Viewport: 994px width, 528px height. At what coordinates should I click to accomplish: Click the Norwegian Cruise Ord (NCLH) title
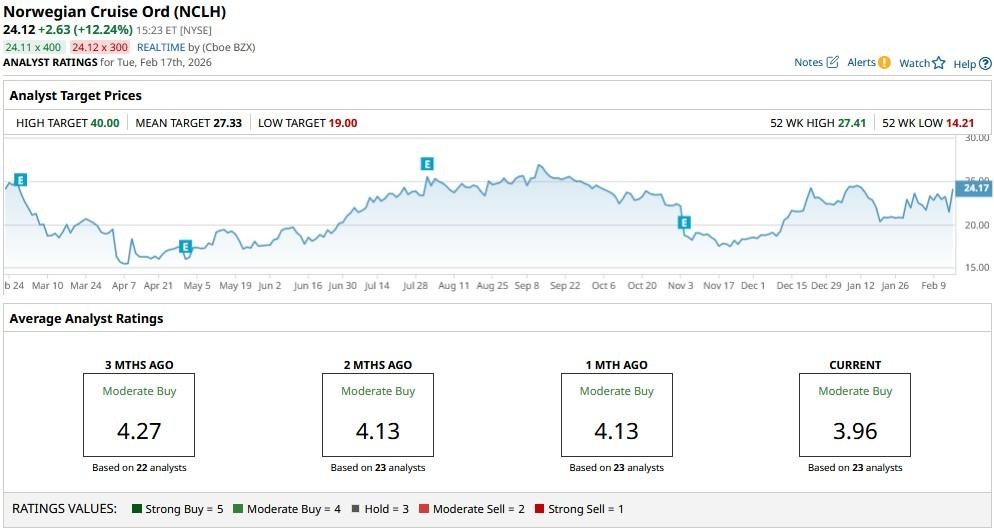(x=115, y=11)
